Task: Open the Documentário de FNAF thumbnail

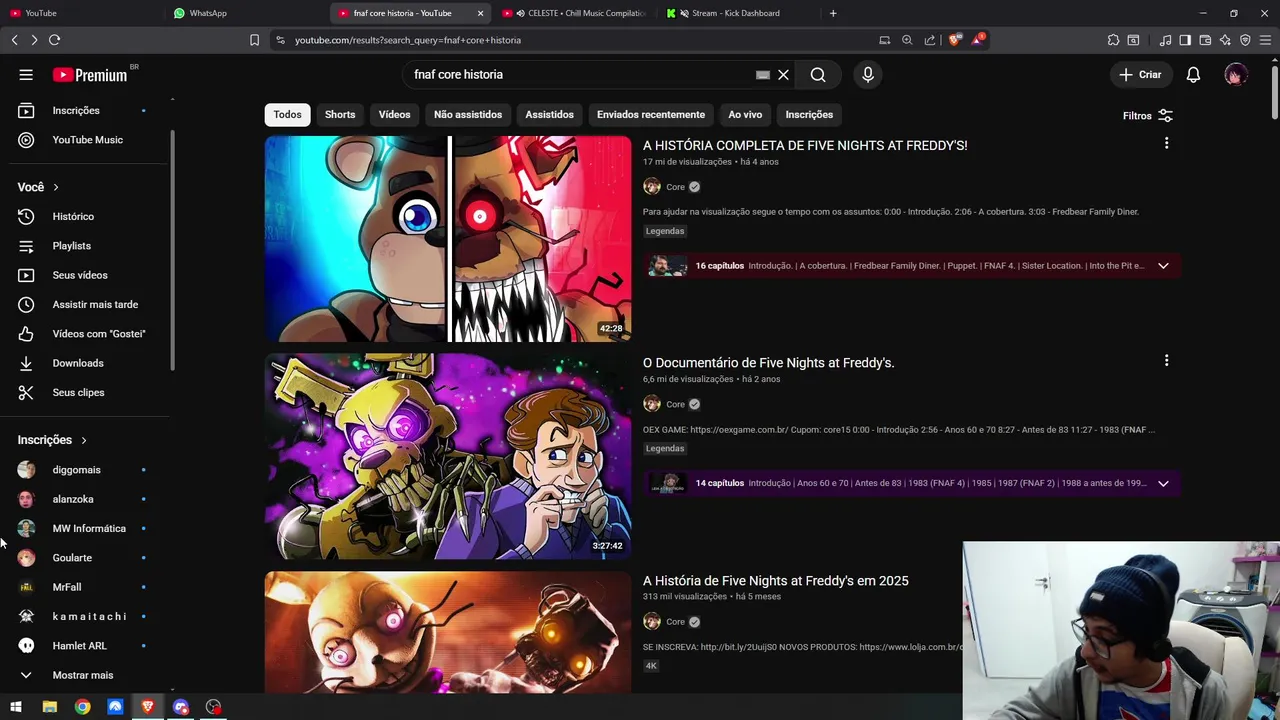Action: [x=448, y=456]
